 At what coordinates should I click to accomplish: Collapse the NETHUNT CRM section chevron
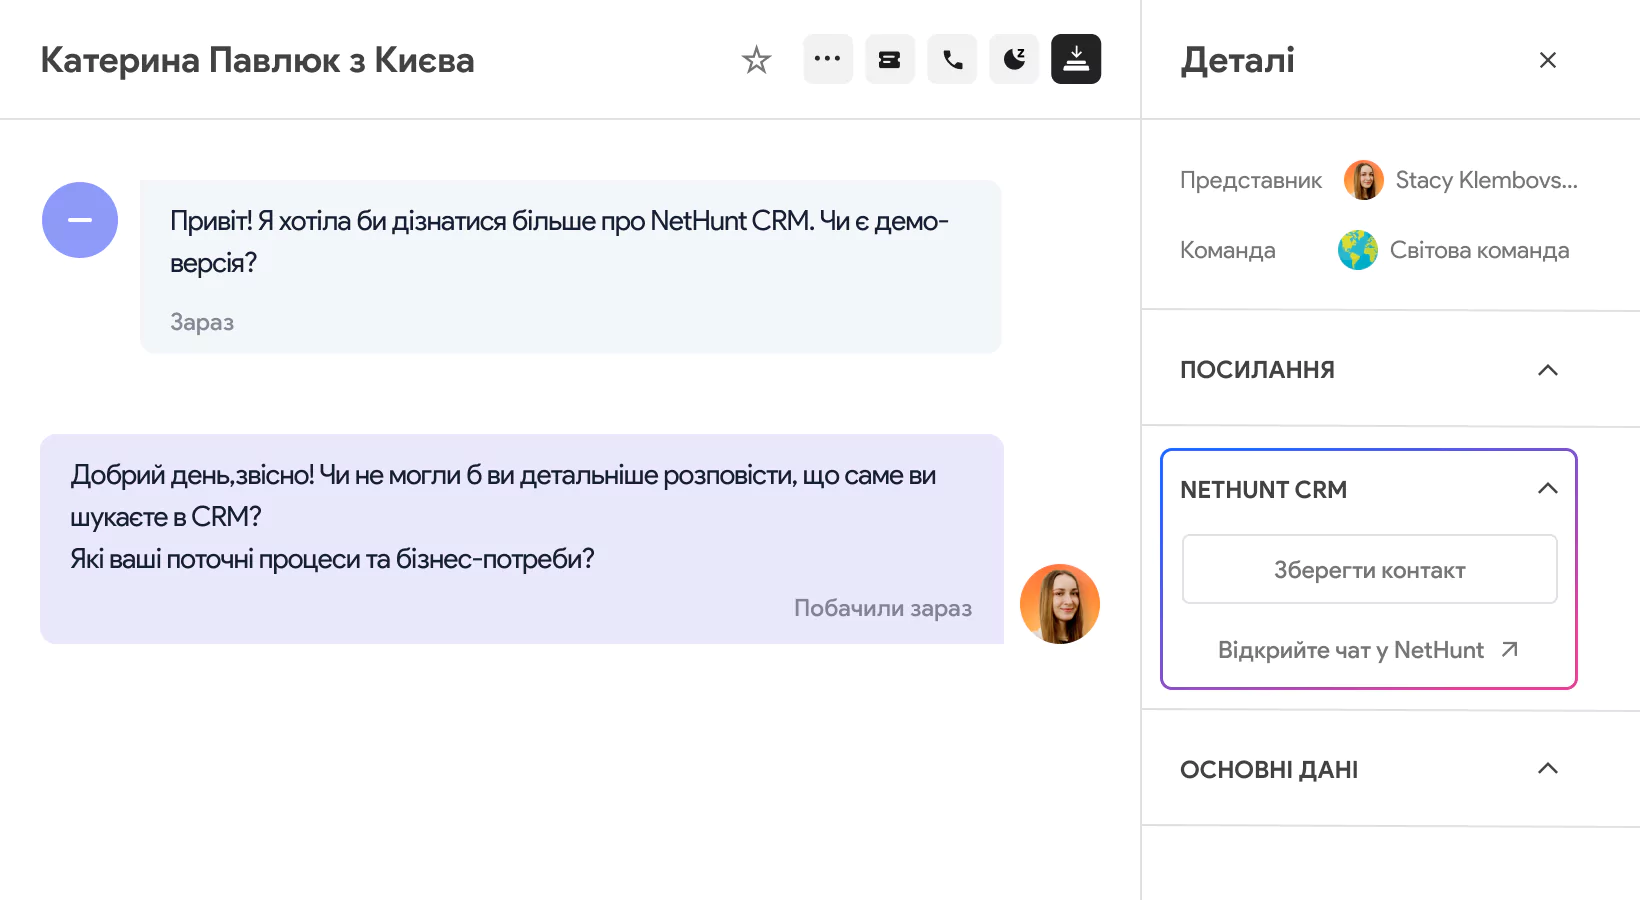pos(1548,488)
